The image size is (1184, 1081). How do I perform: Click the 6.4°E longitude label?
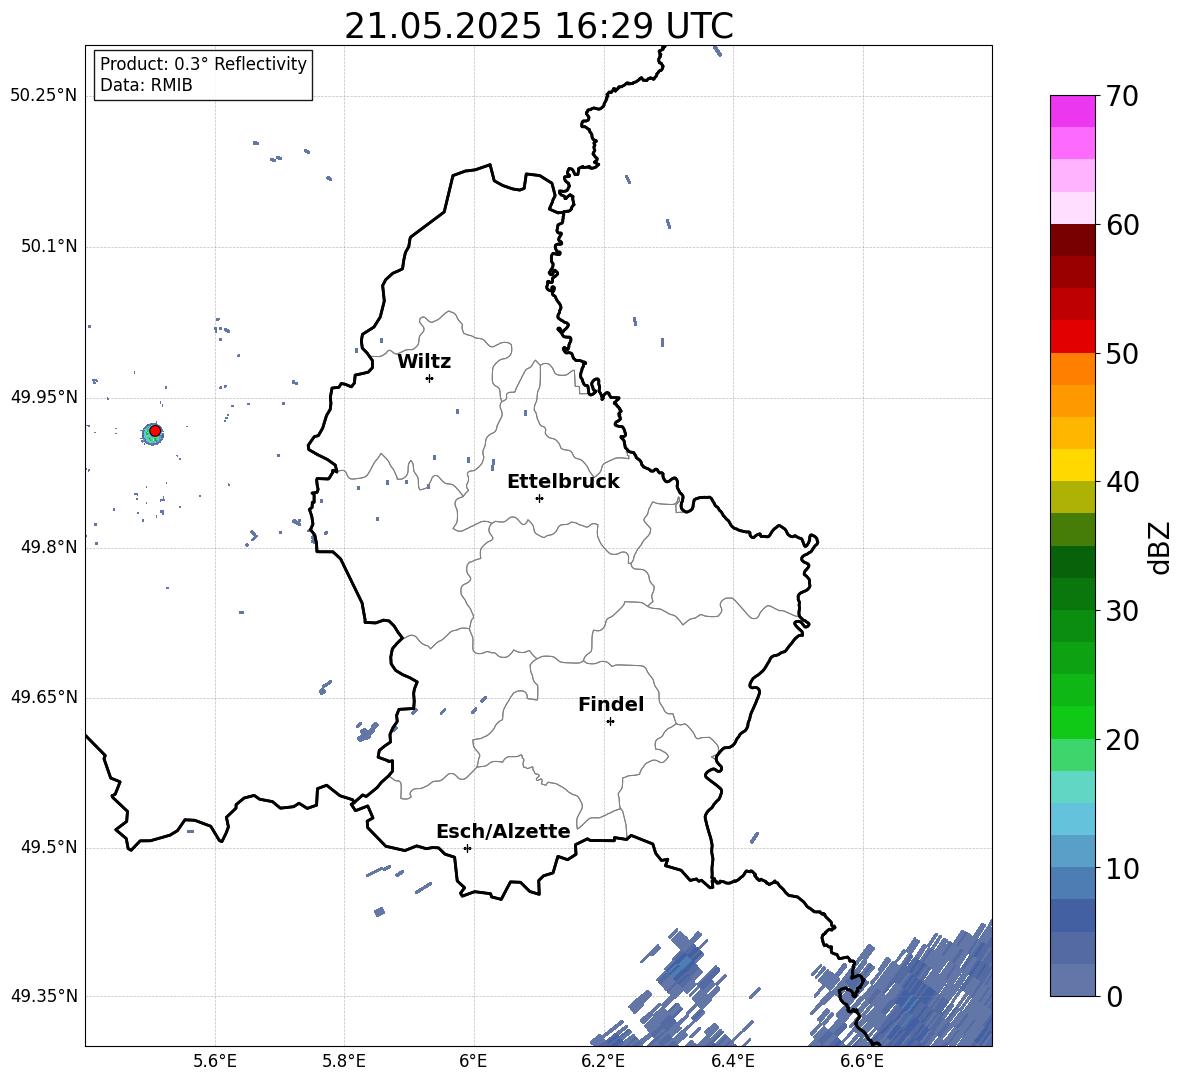click(732, 1061)
